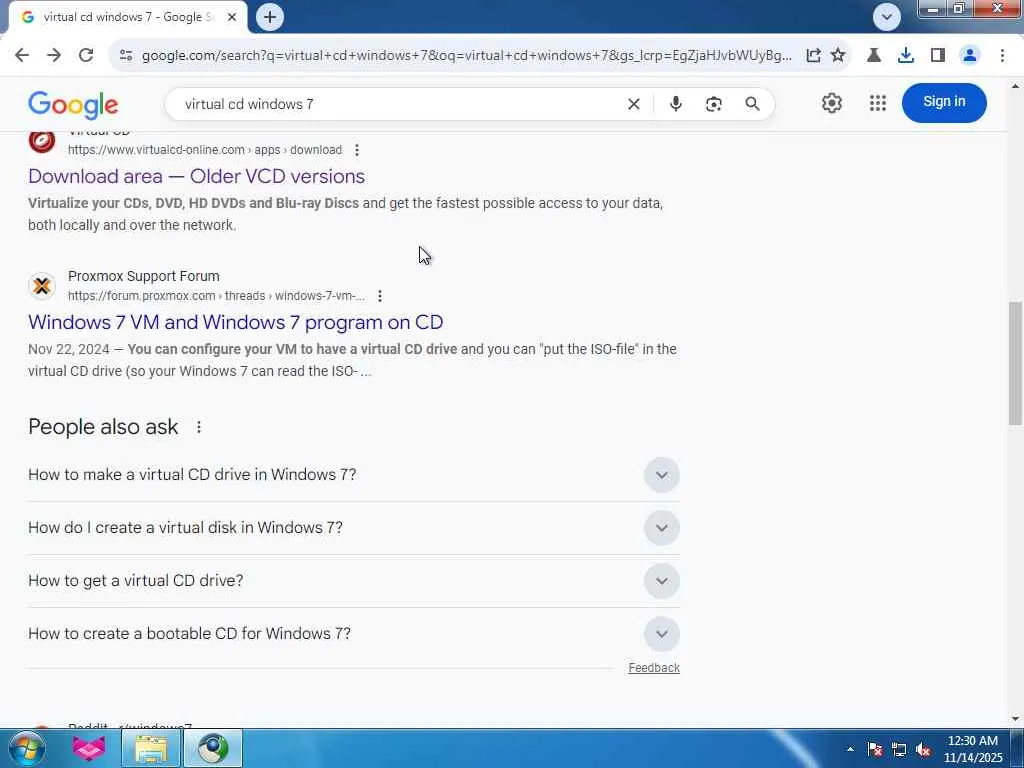
Task: Open the Windows Start menu
Action: [x=27, y=748]
